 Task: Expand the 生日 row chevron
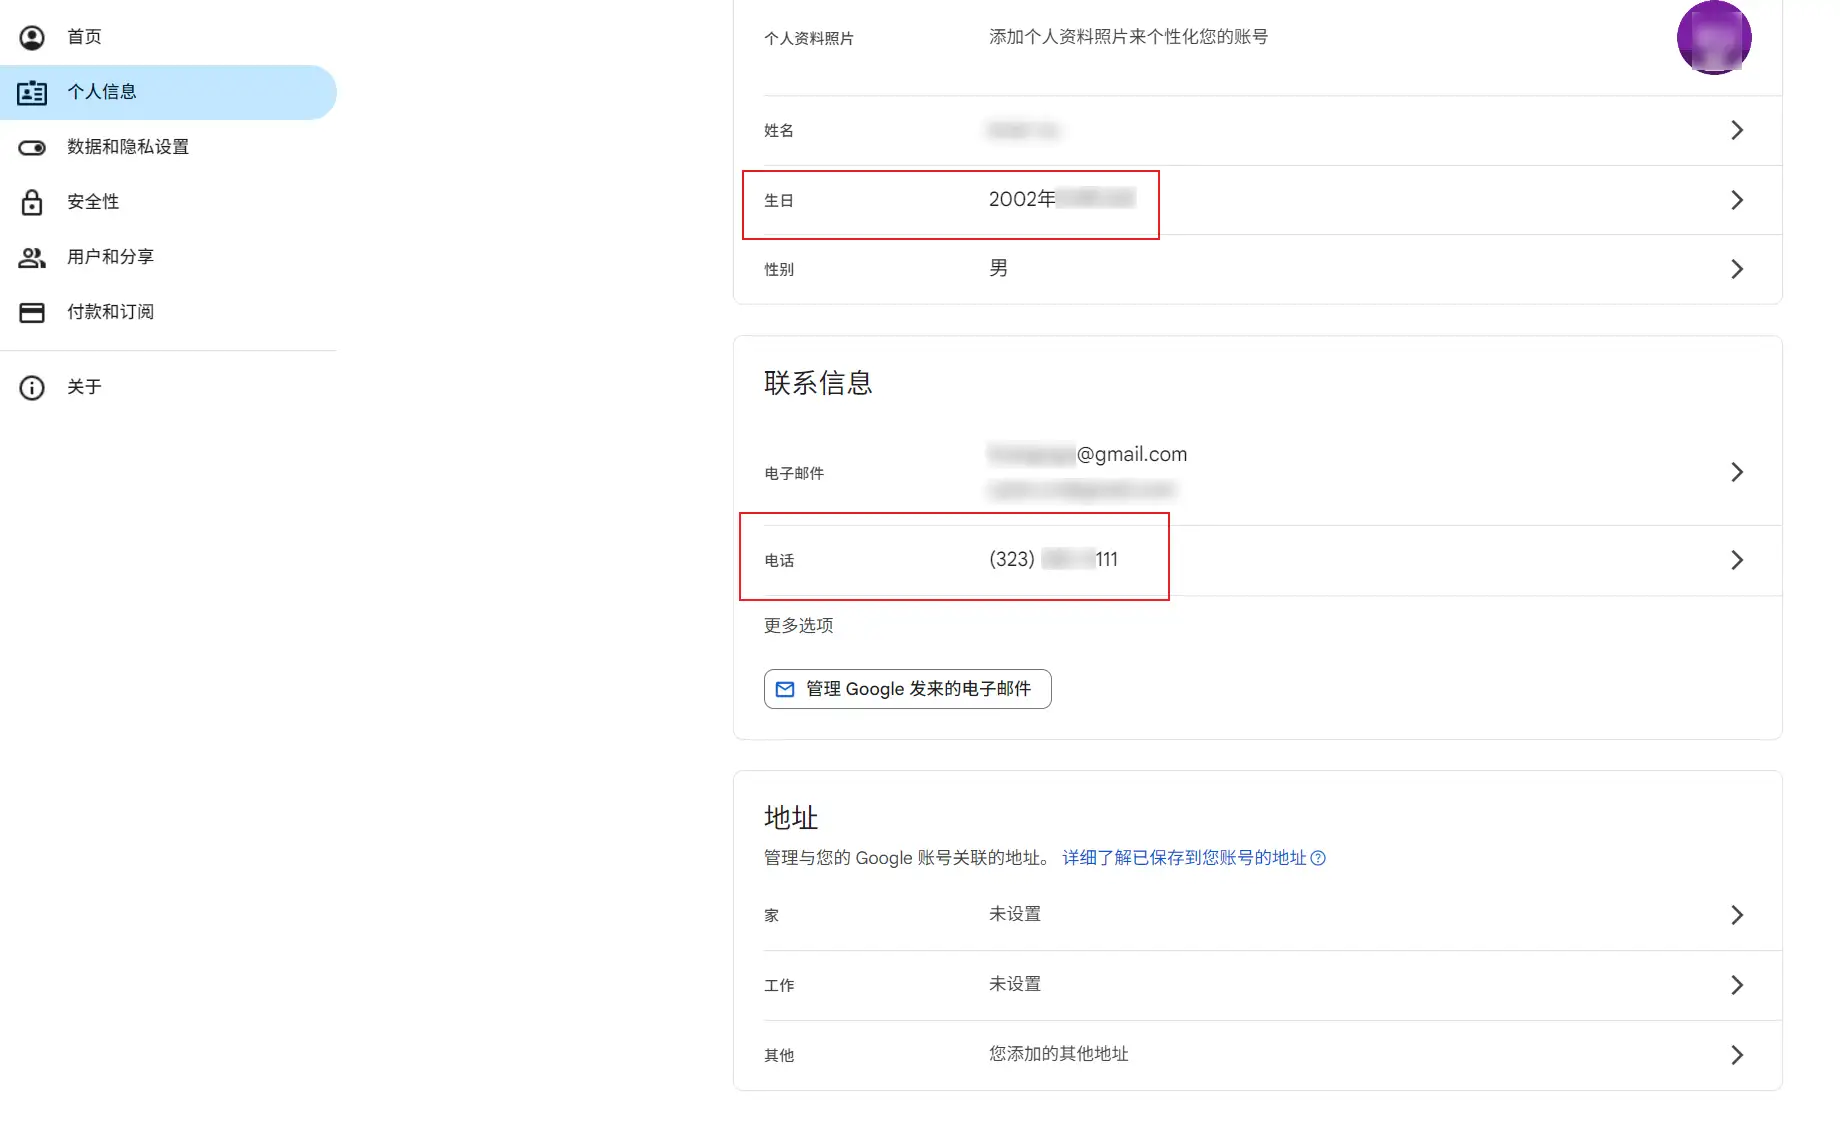pyautogui.click(x=1736, y=200)
